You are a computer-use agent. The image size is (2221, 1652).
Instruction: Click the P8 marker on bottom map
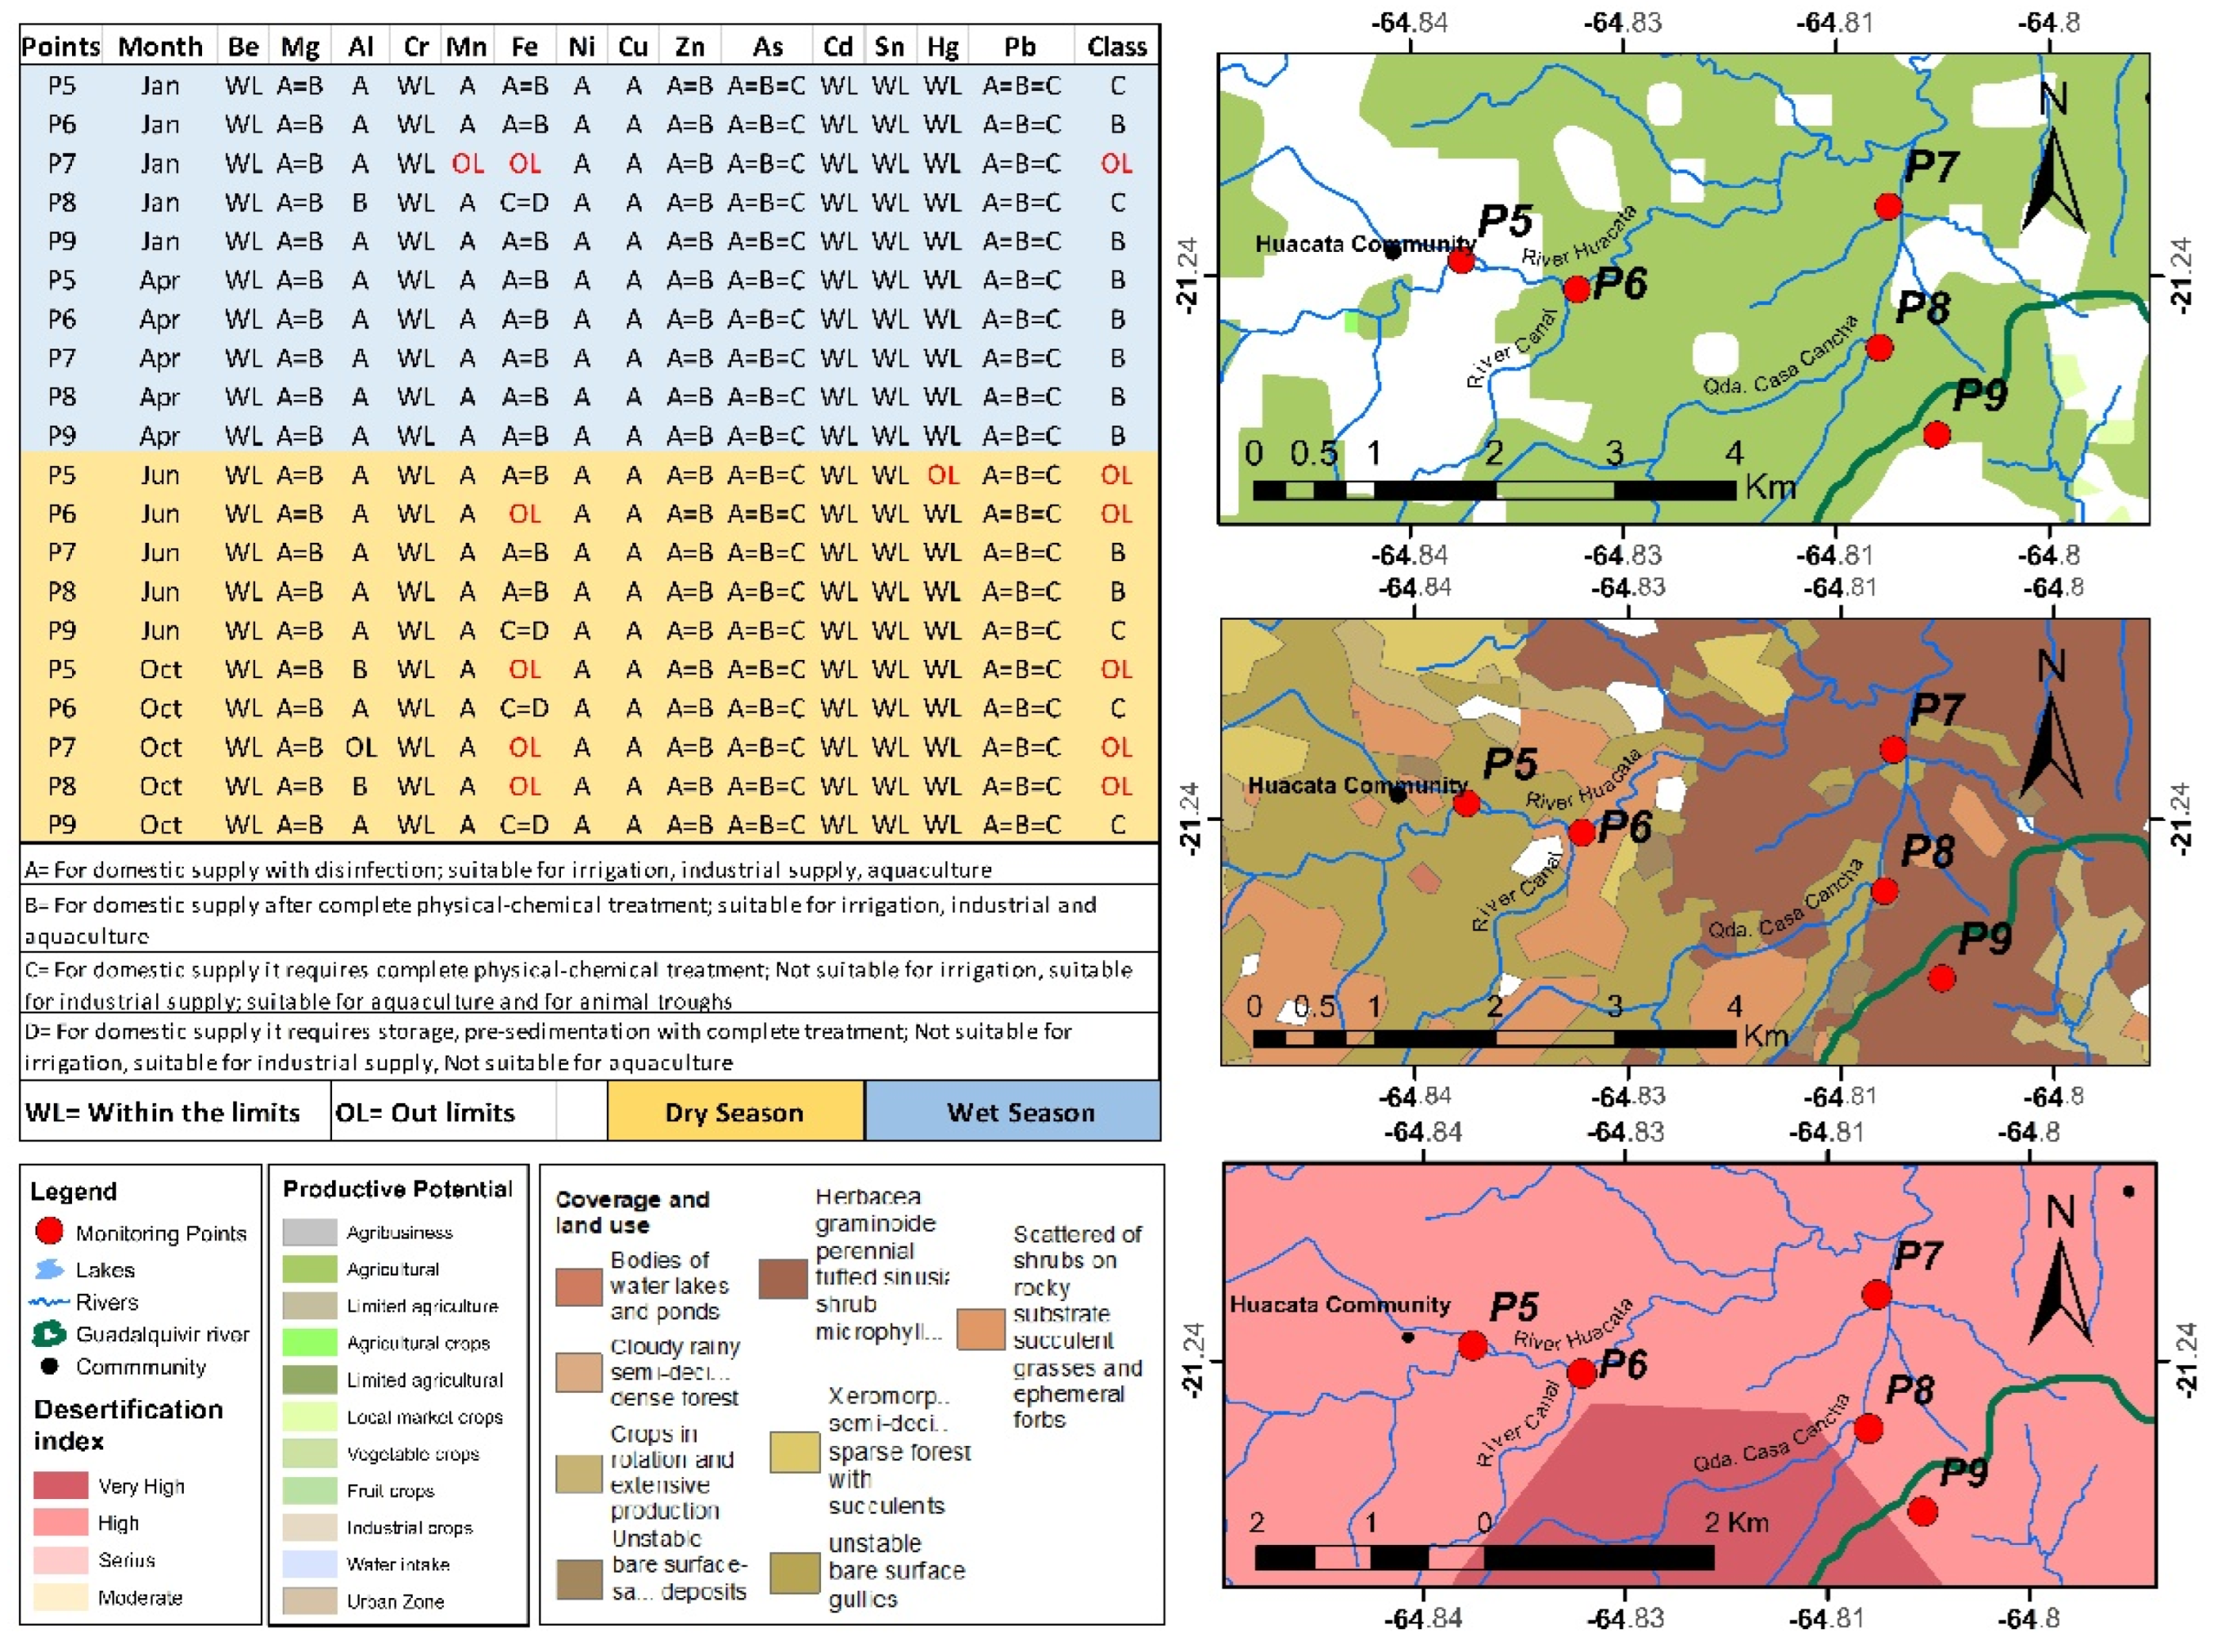1868,1428
